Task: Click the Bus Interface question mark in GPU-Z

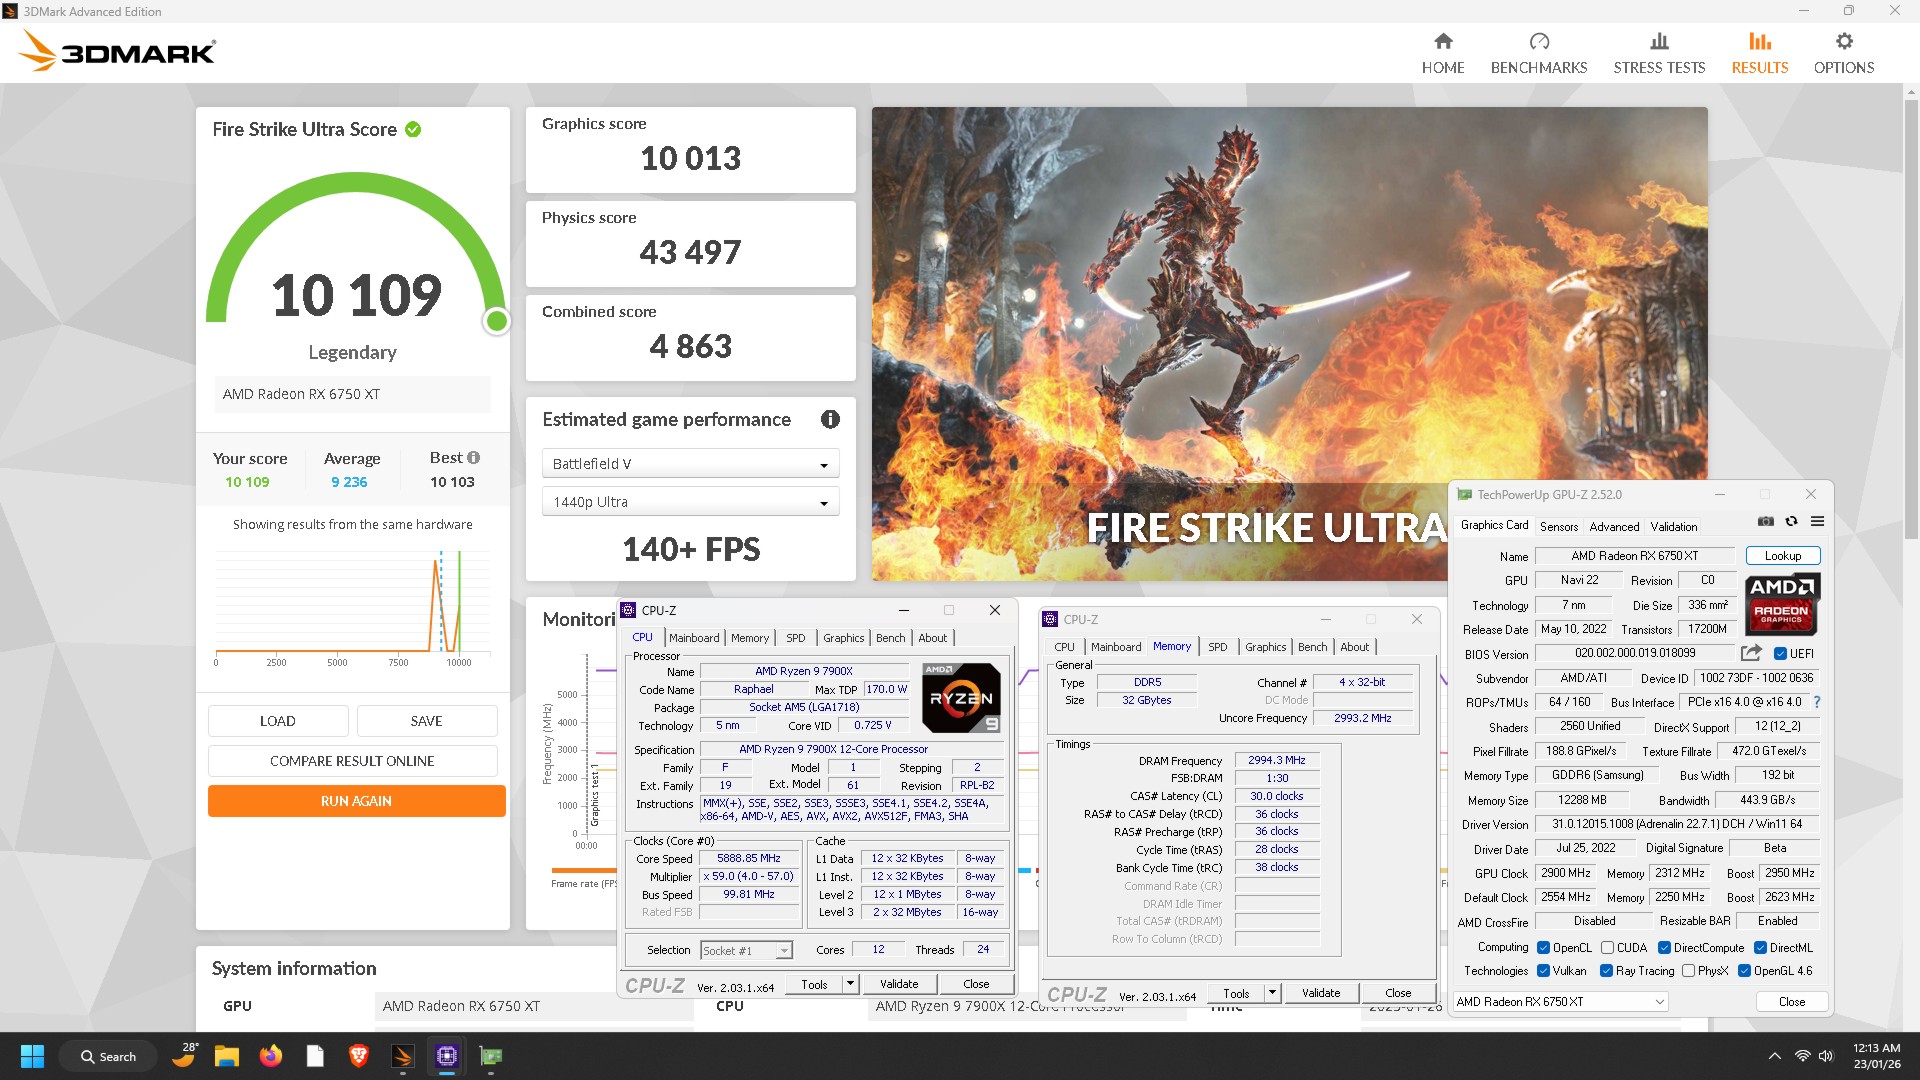Action: pos(1816,702)
